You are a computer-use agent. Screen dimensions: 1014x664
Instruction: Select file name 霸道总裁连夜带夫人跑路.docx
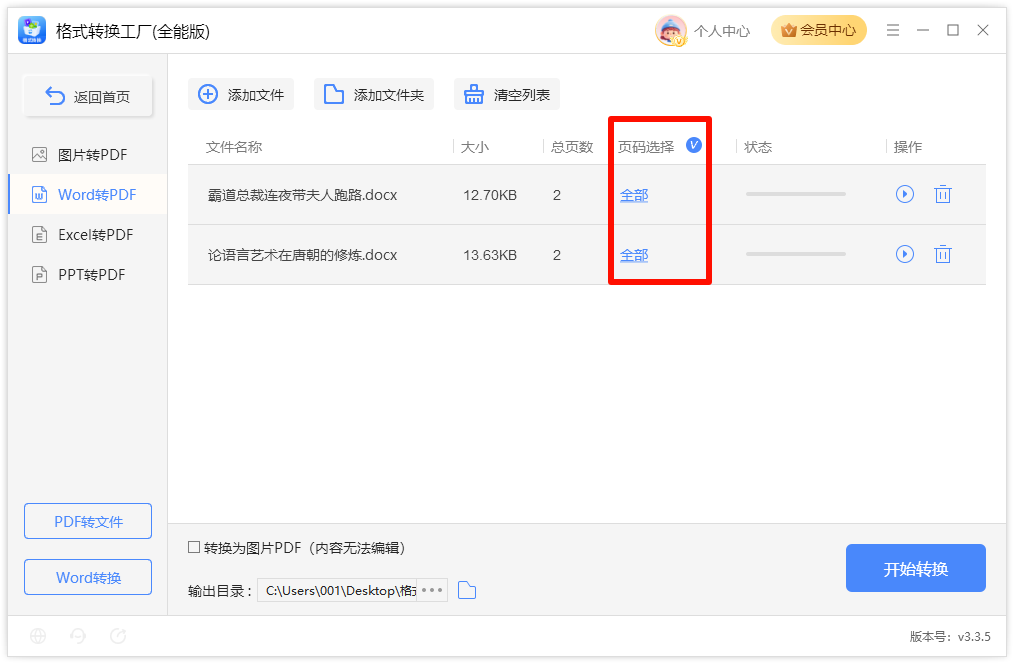coord(302,195)
